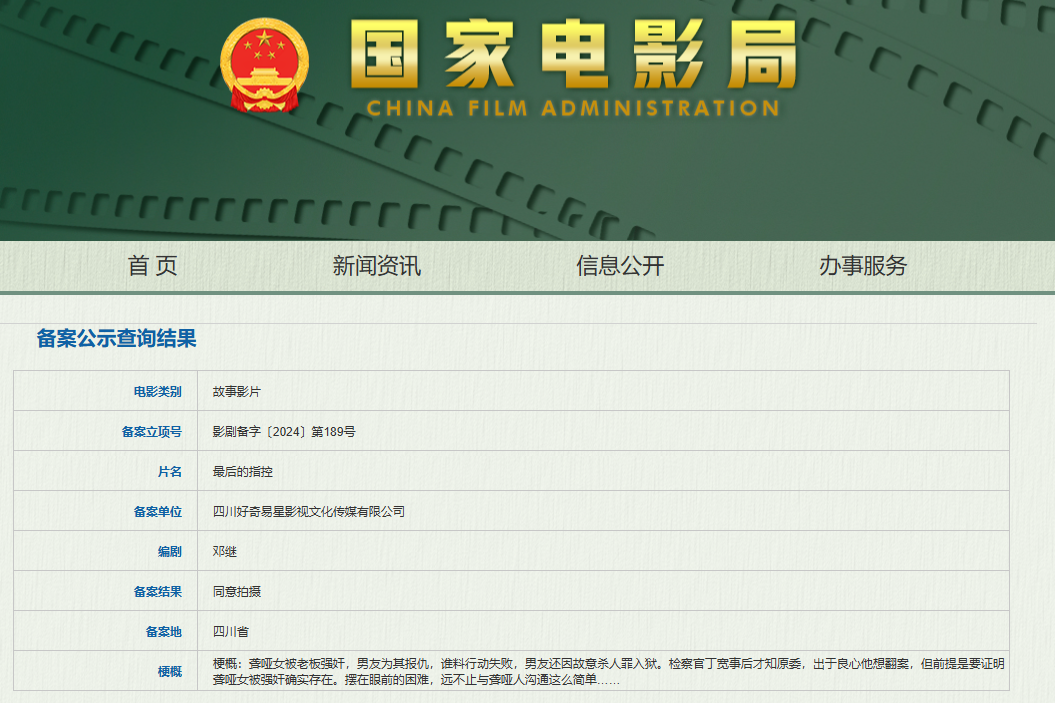Image resolution: width=1055 pixels, height=703 pixels.
Task: Click the 影剧备字〔2024〕第189号 value
Action: [284, 432]
